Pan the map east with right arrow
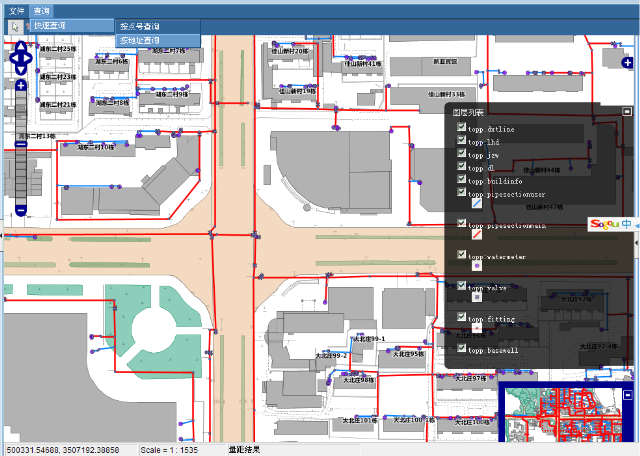This screenshot has height=456, width=640. (x=28, y=58)
